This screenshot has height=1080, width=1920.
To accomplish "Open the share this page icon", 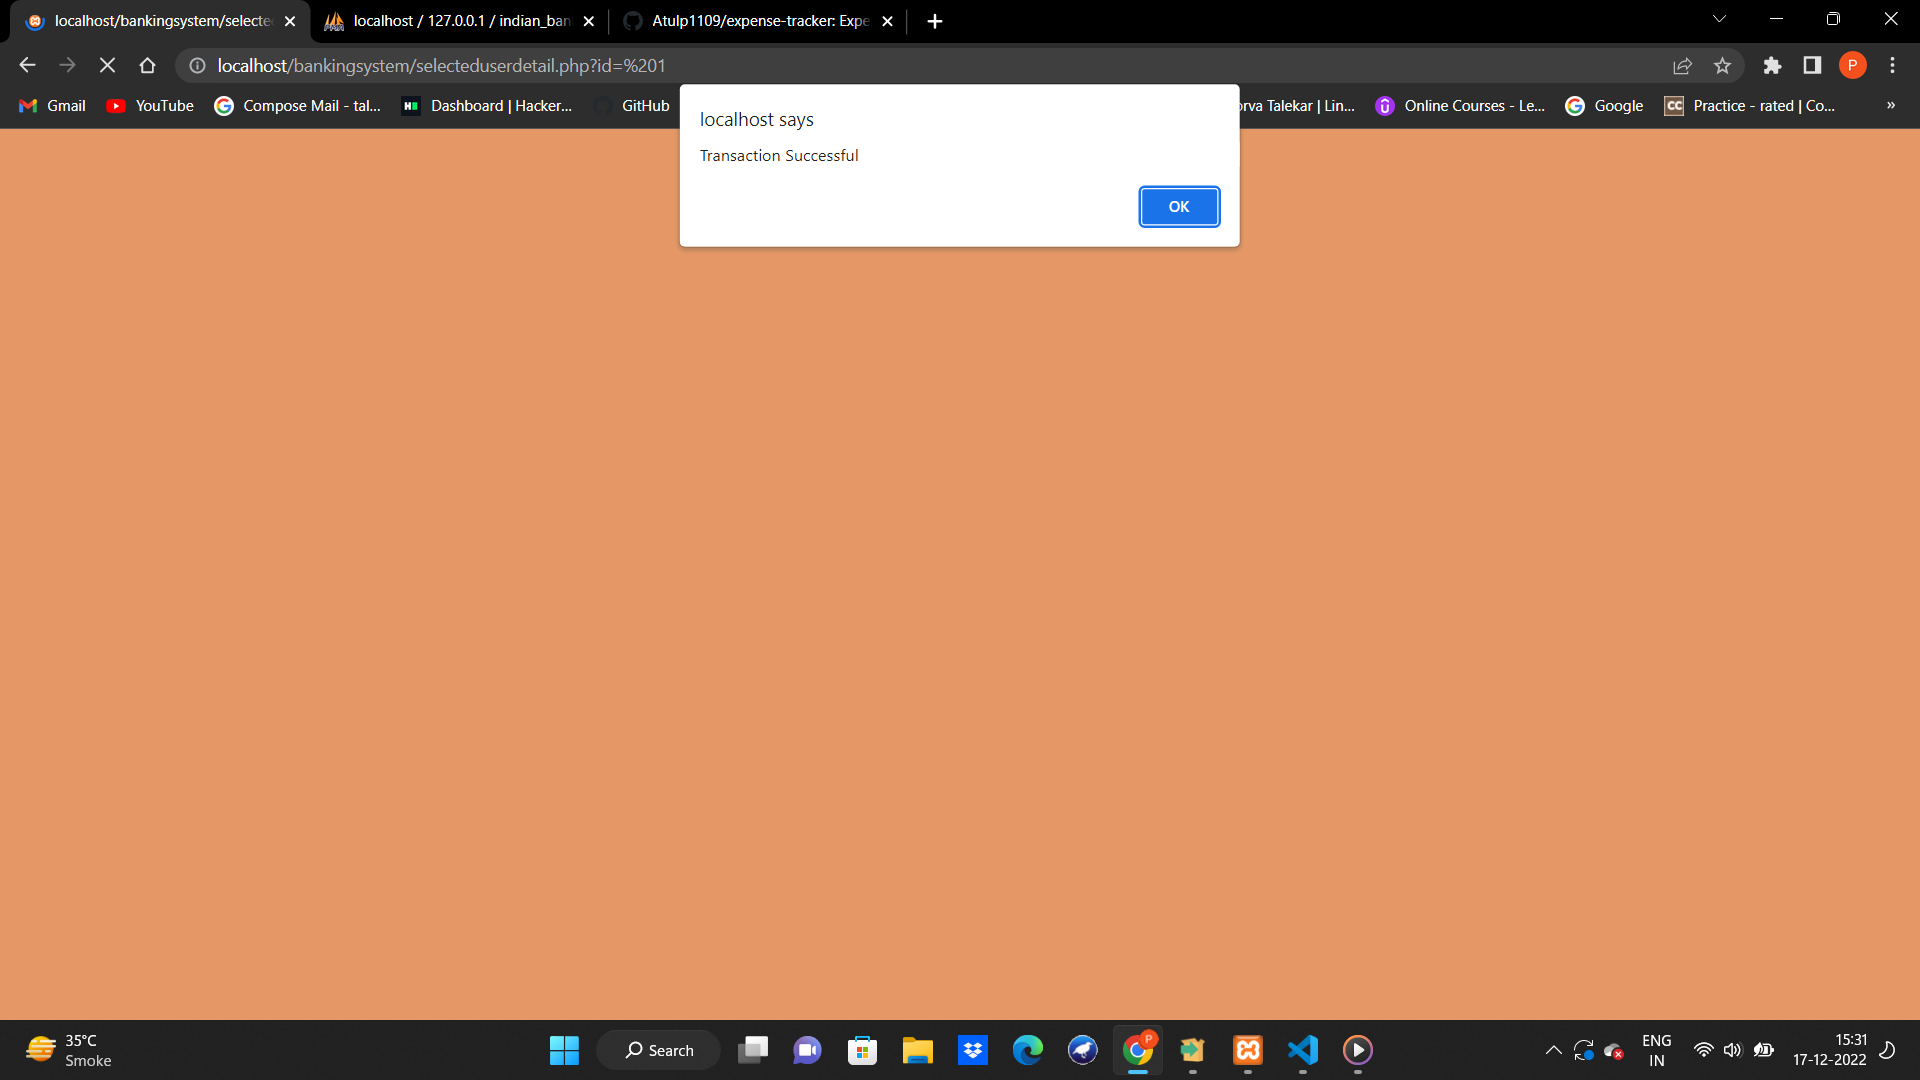I will pos(1683,65).
